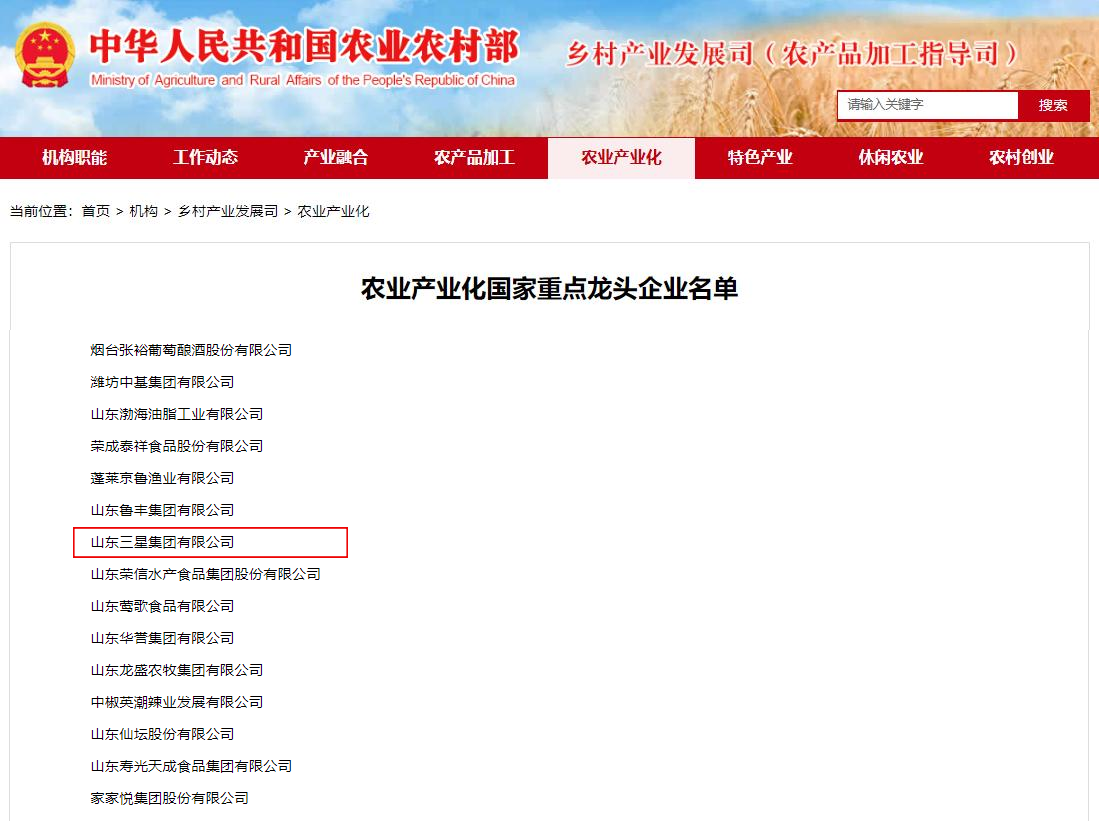Go to the 农产品加工 section
This screenshot has width=1099, height=821.
click(474, 158)
